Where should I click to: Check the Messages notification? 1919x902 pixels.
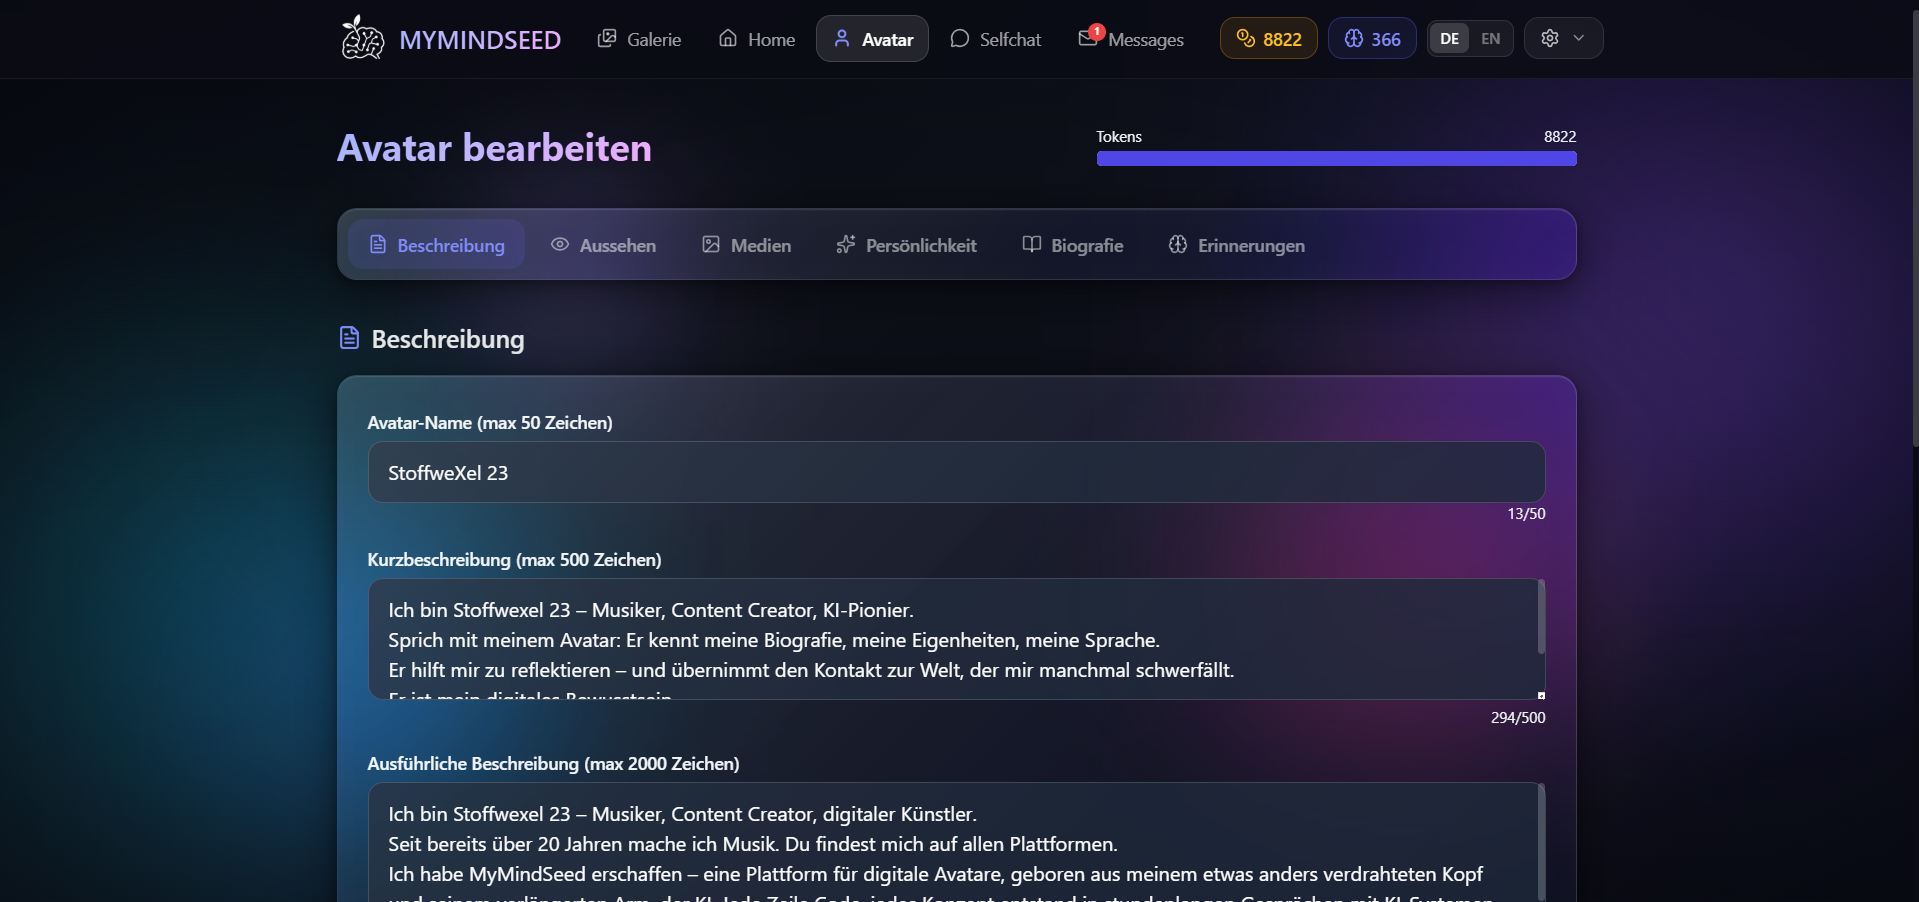(x=1130, y=39)
